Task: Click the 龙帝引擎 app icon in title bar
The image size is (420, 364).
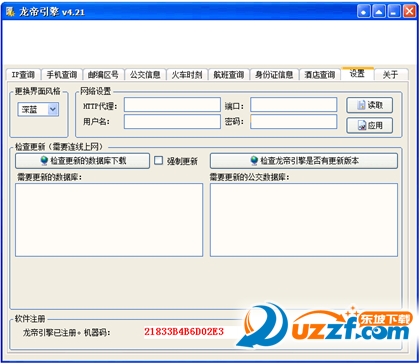Action: pyautogui.click(x=11, y=12)
